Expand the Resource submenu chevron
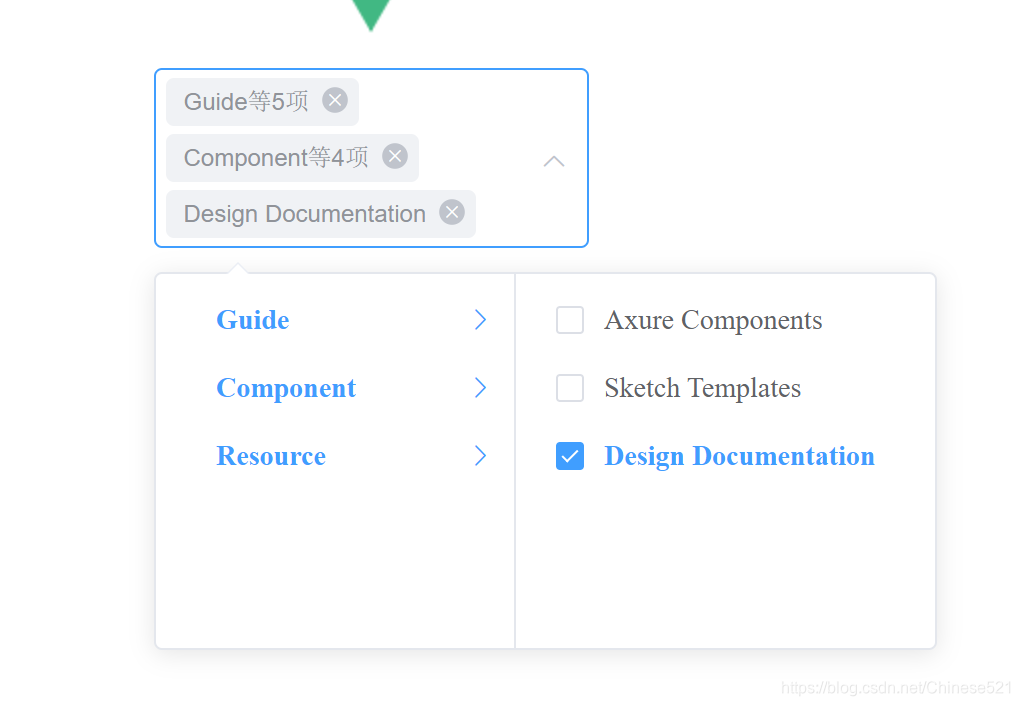1020x706 pixels. point(480,455)
